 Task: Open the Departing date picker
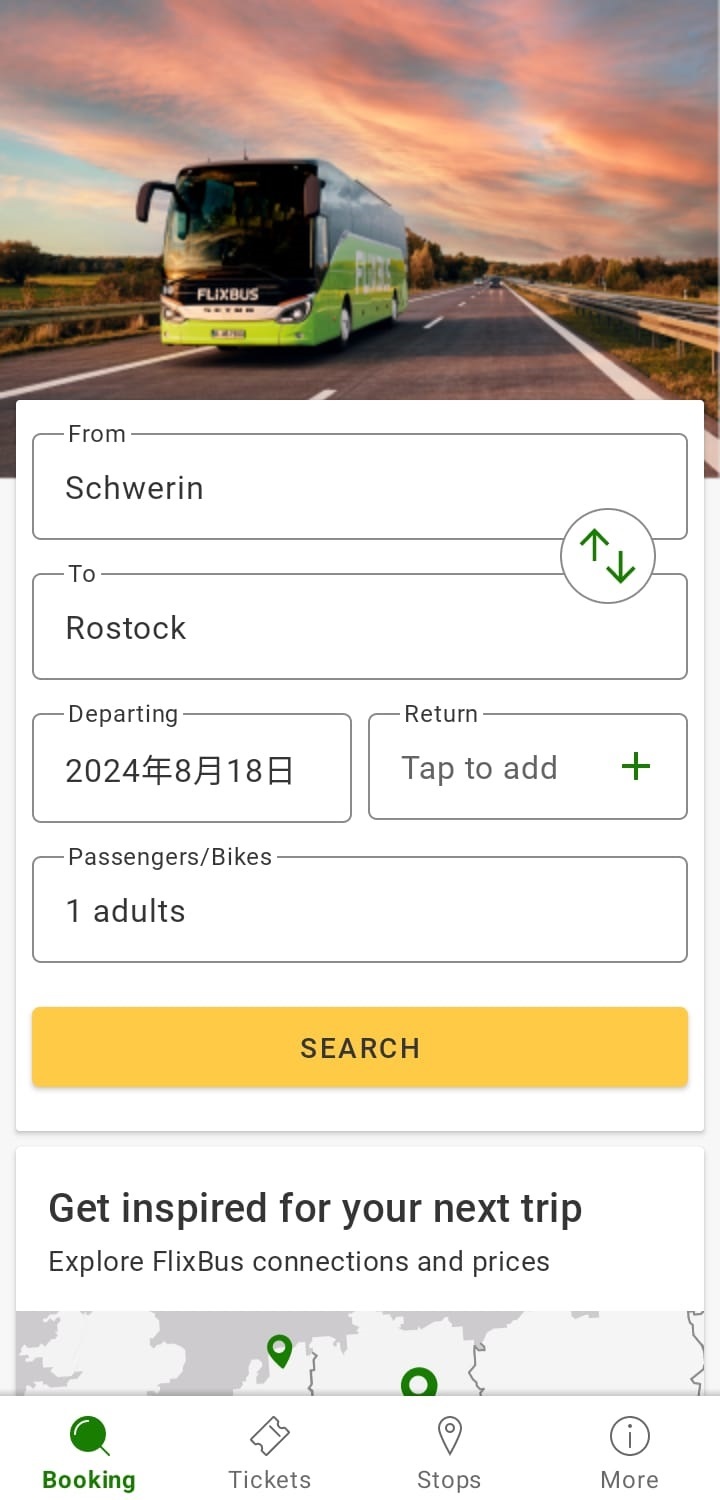point(191,769)
